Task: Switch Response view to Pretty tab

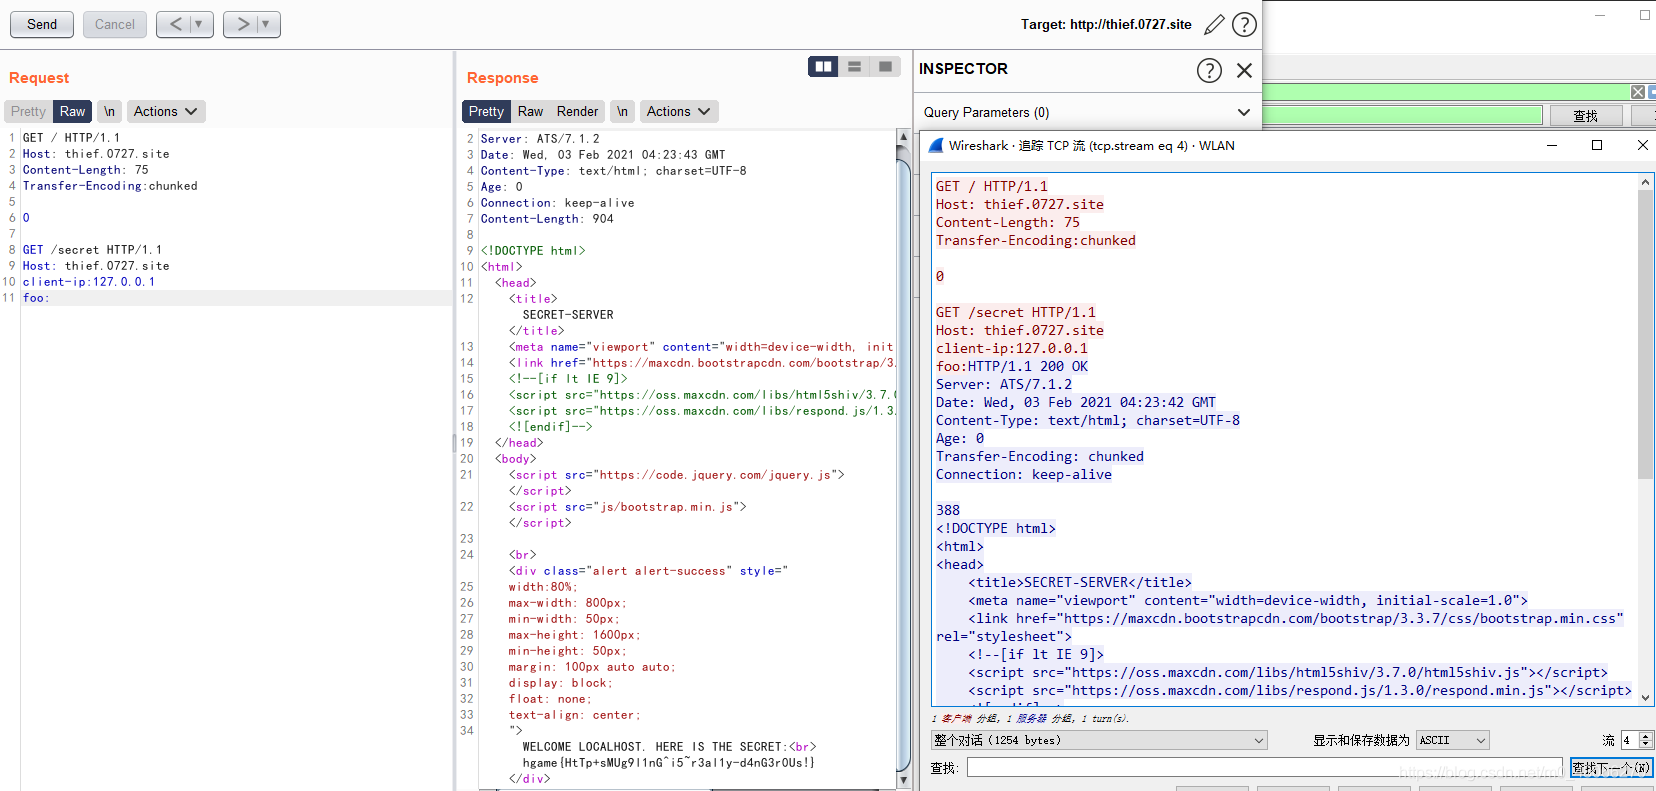Action: coord(486,111)
